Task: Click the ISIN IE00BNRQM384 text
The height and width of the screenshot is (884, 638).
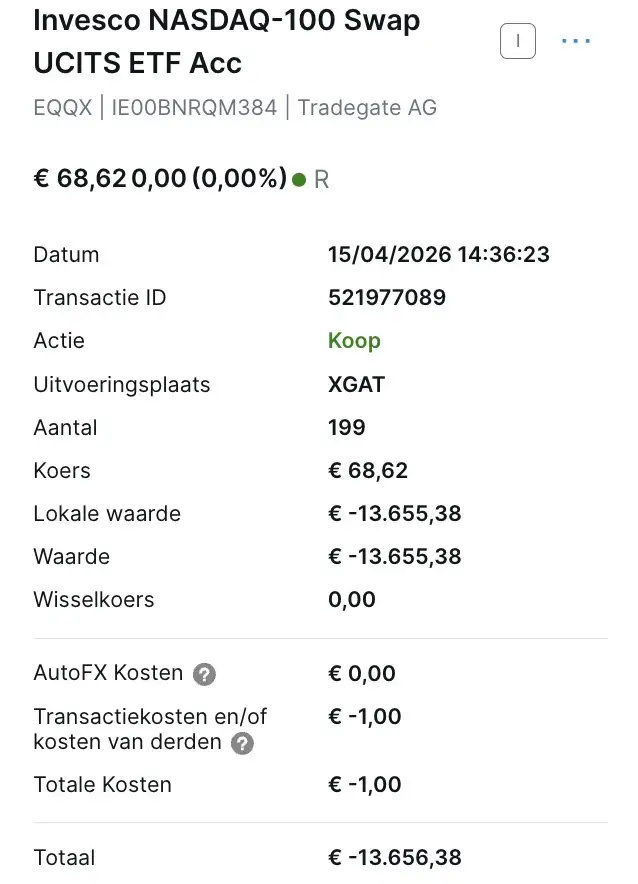Action: (x=194, y=107)
